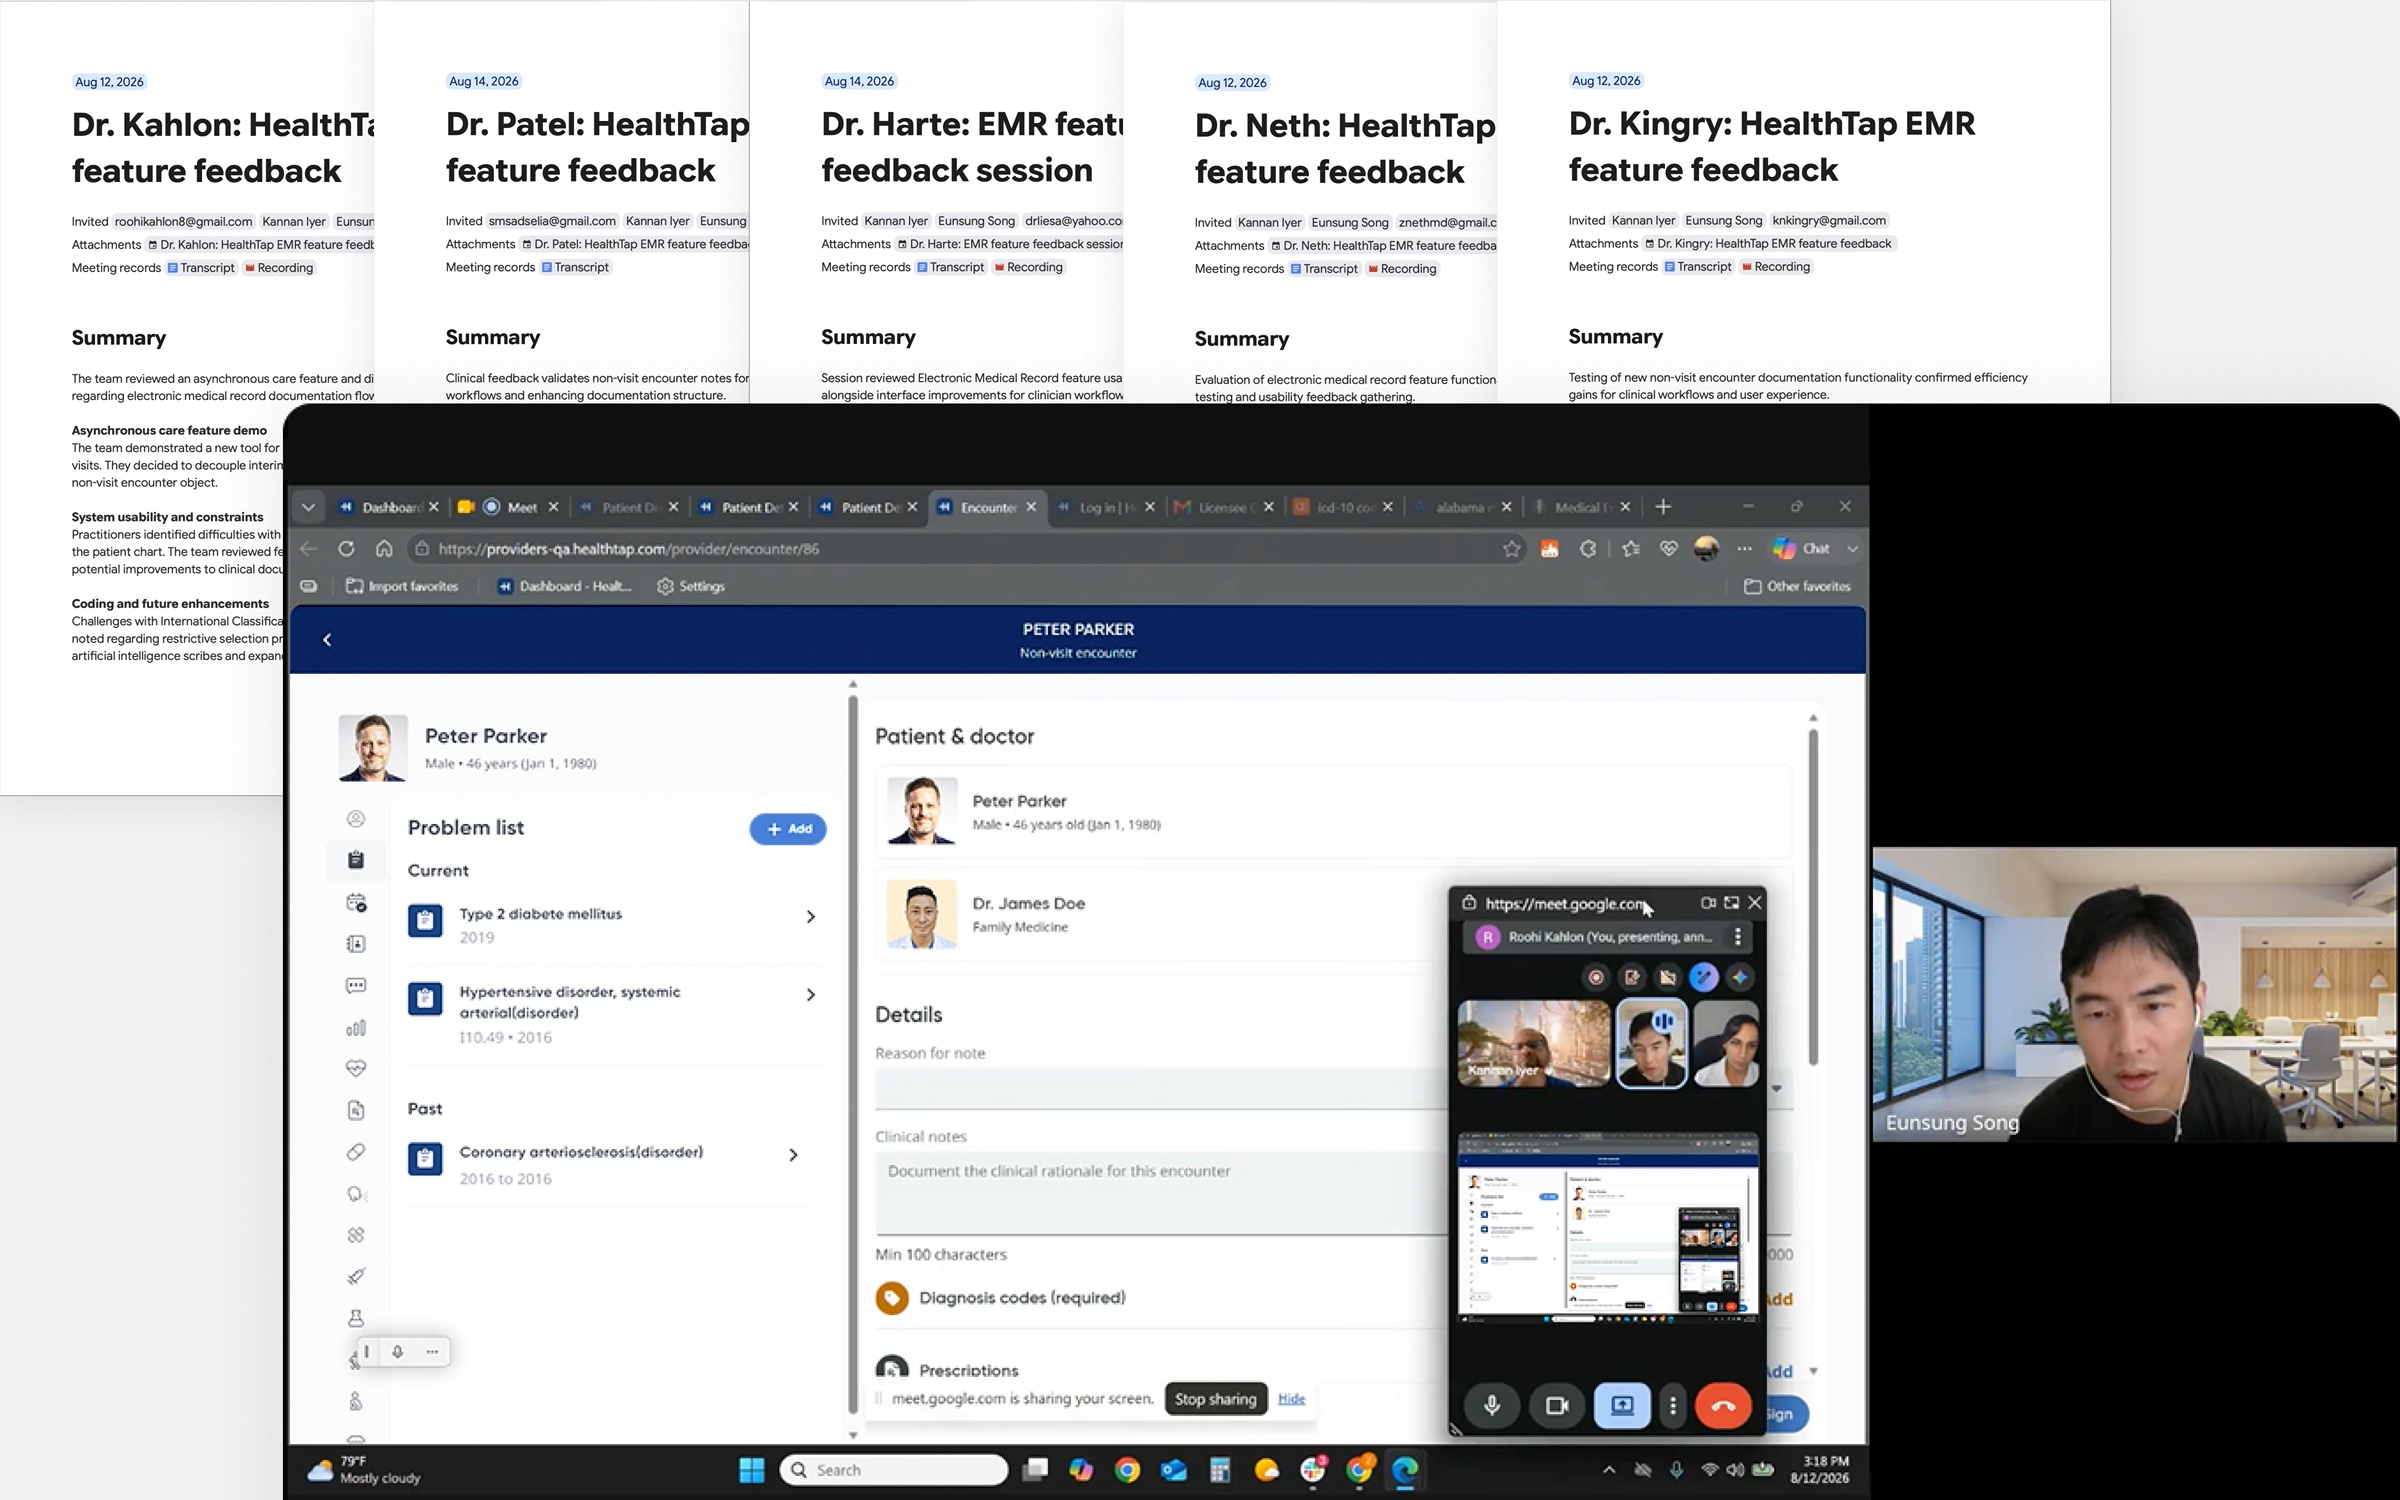Viewport: 2400px width, 1500px height.
Task: Click the Meet record button icon
Action: coord(1596,977)
